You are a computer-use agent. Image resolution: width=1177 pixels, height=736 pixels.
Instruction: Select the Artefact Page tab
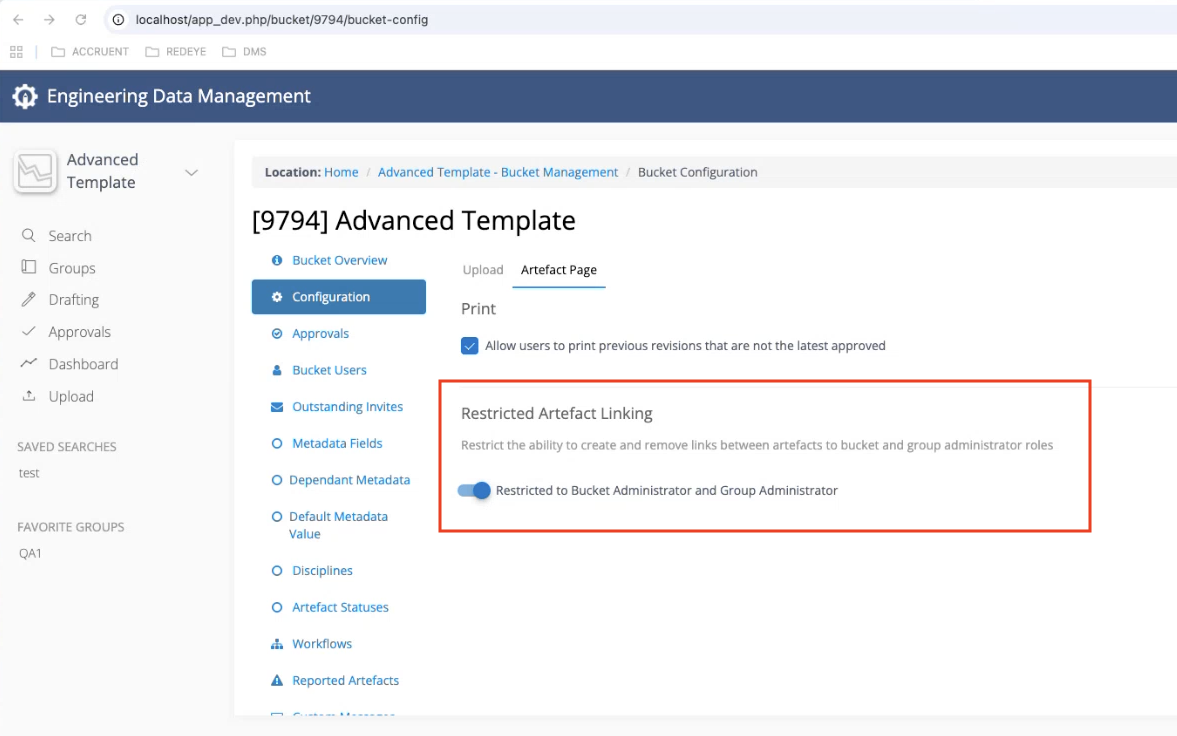click(558, 270)
